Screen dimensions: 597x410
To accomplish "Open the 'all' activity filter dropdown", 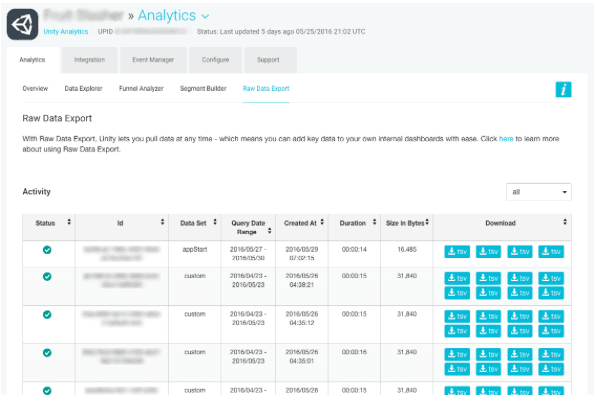I will point(539,192).
